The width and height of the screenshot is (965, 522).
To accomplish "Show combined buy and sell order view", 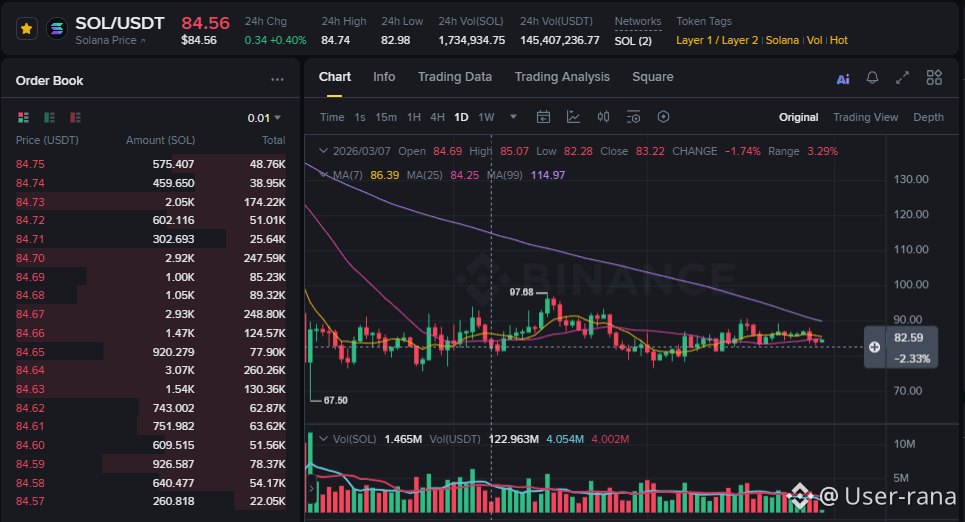I will [23, 117].
